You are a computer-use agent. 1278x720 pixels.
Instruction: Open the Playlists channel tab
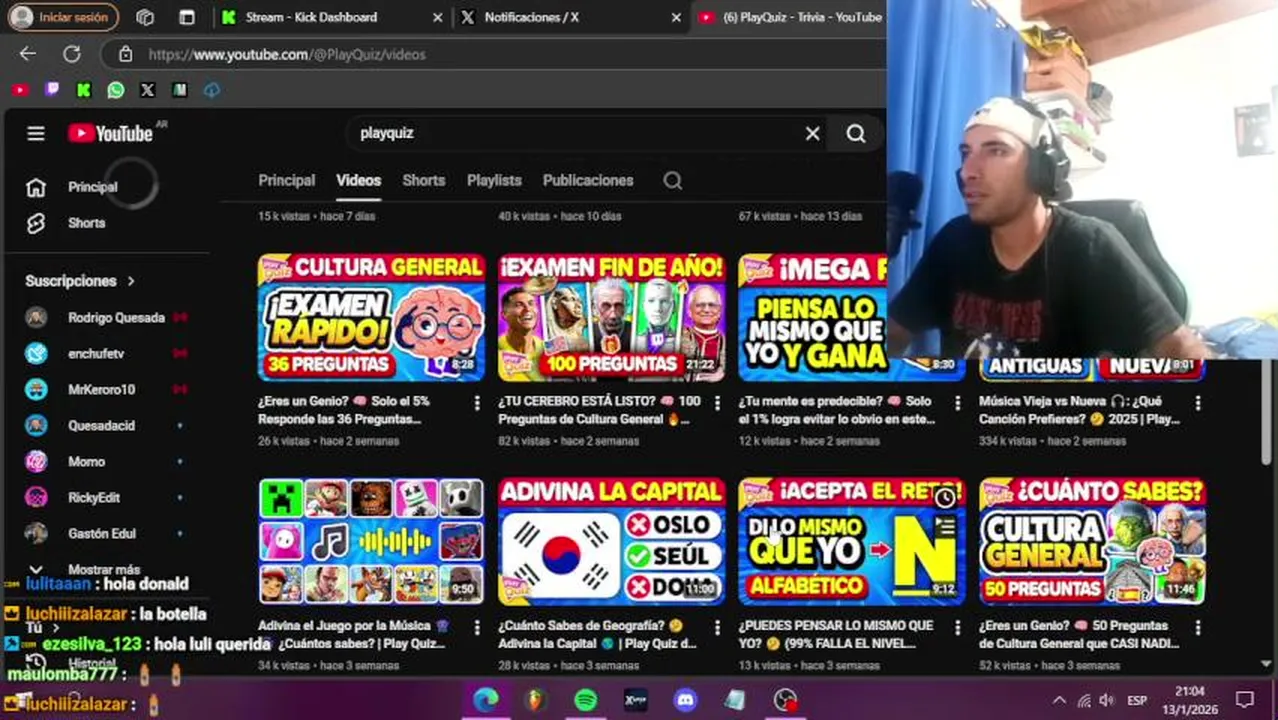point(494,180)
